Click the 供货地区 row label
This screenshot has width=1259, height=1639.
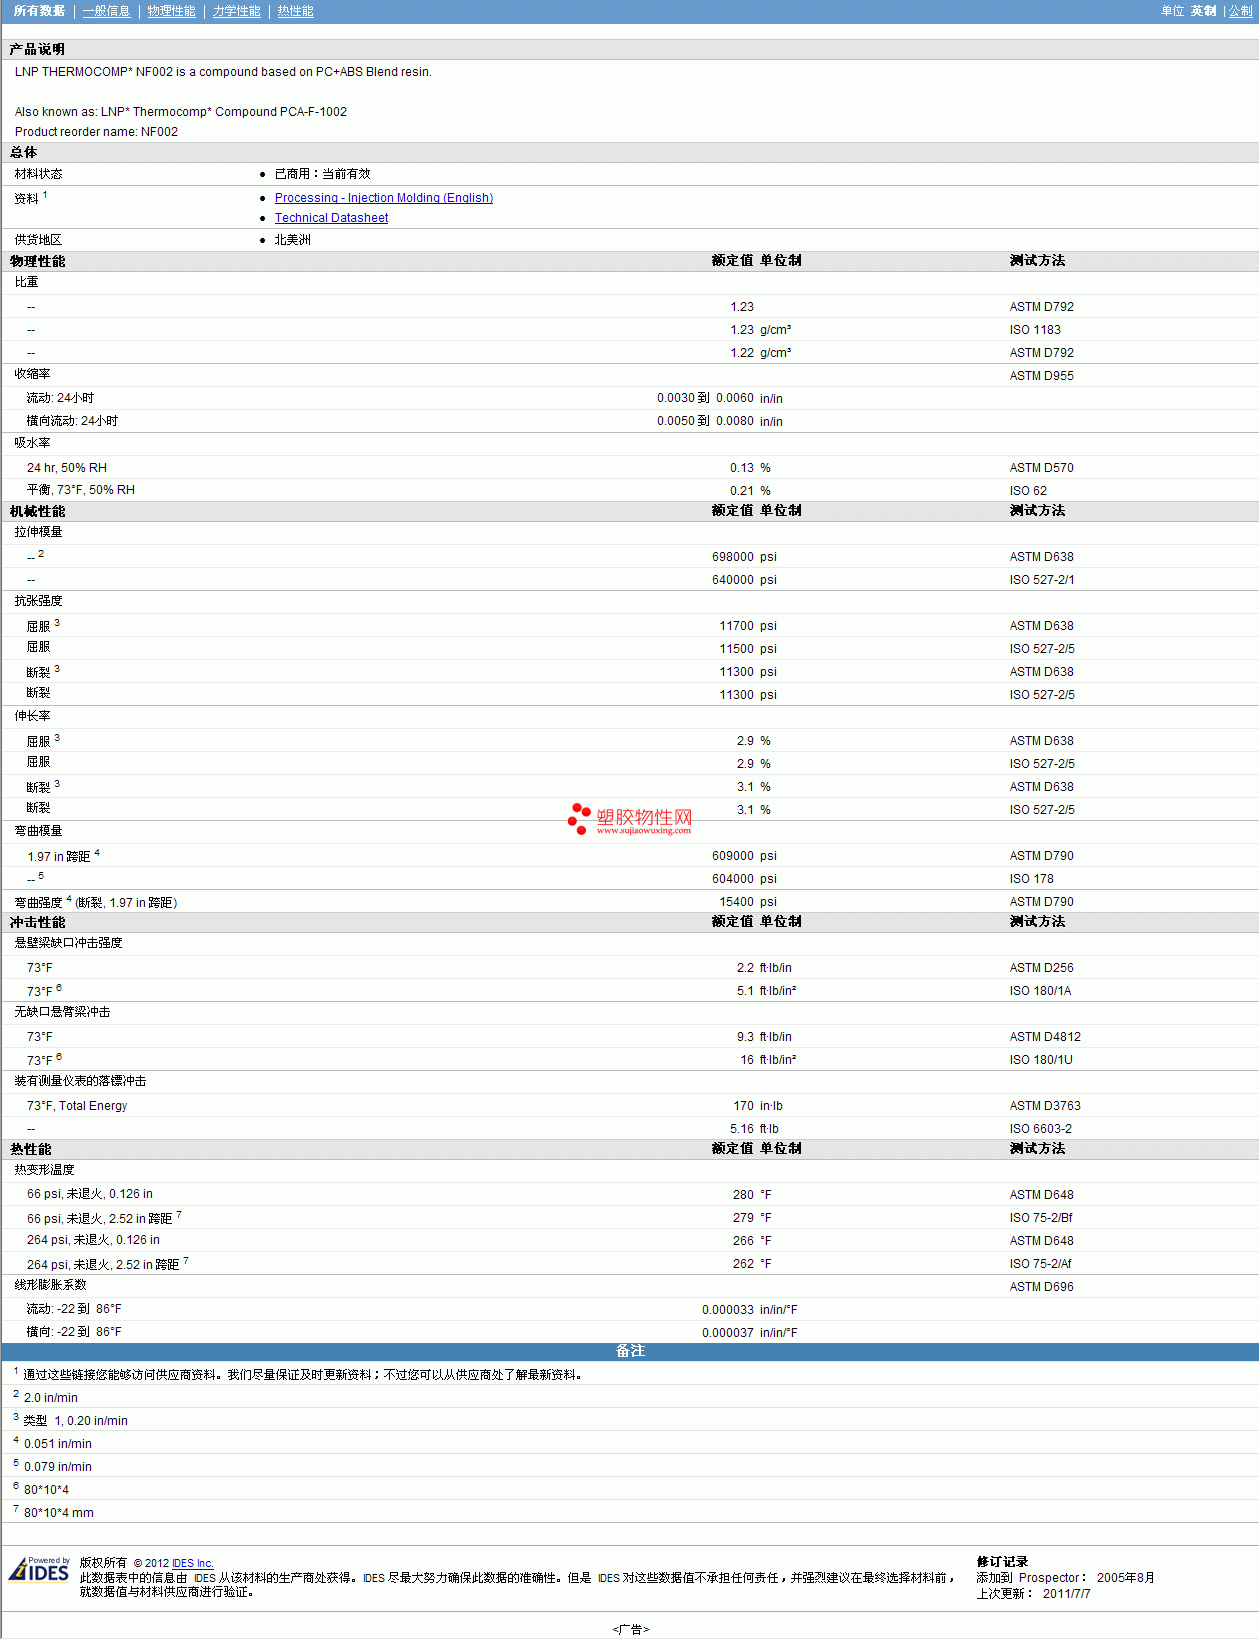[x=38, y=240]
